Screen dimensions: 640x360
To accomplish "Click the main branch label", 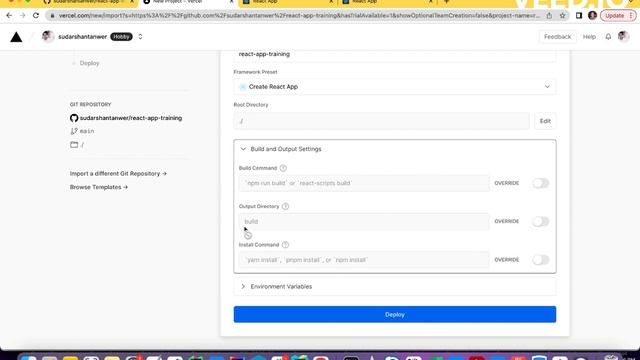I will pyautogui.click(x=87, y=131).
